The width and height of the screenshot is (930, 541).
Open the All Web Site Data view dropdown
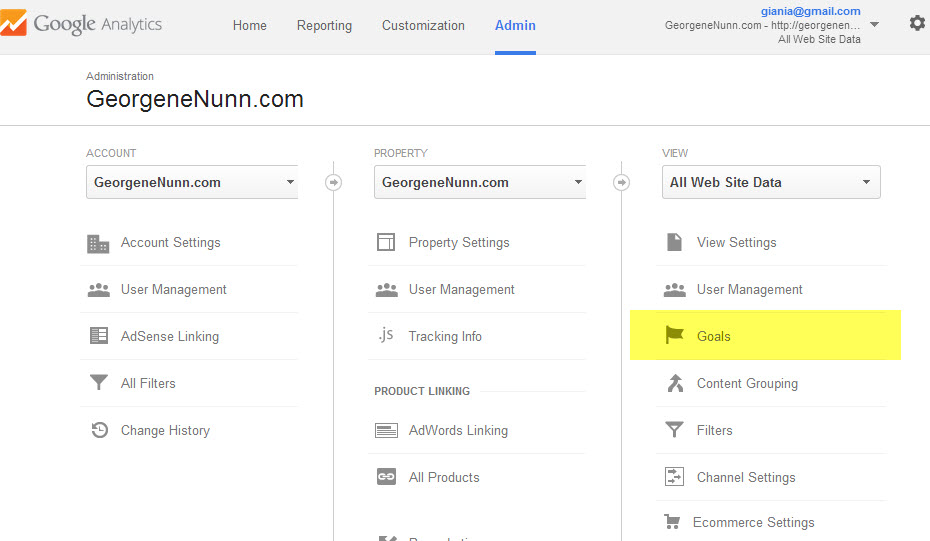click(x=771, y=182)
